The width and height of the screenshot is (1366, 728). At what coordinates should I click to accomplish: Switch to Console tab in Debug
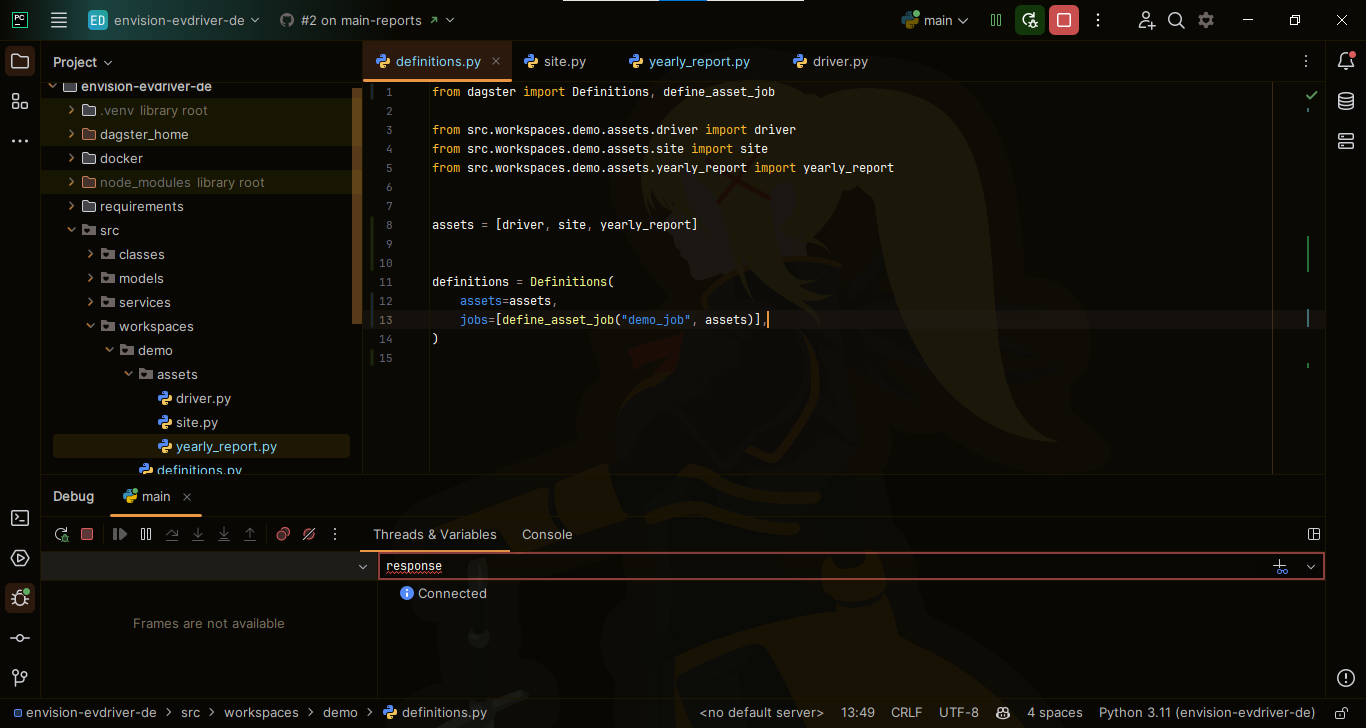pyautogui.click(x=547, y=535)
